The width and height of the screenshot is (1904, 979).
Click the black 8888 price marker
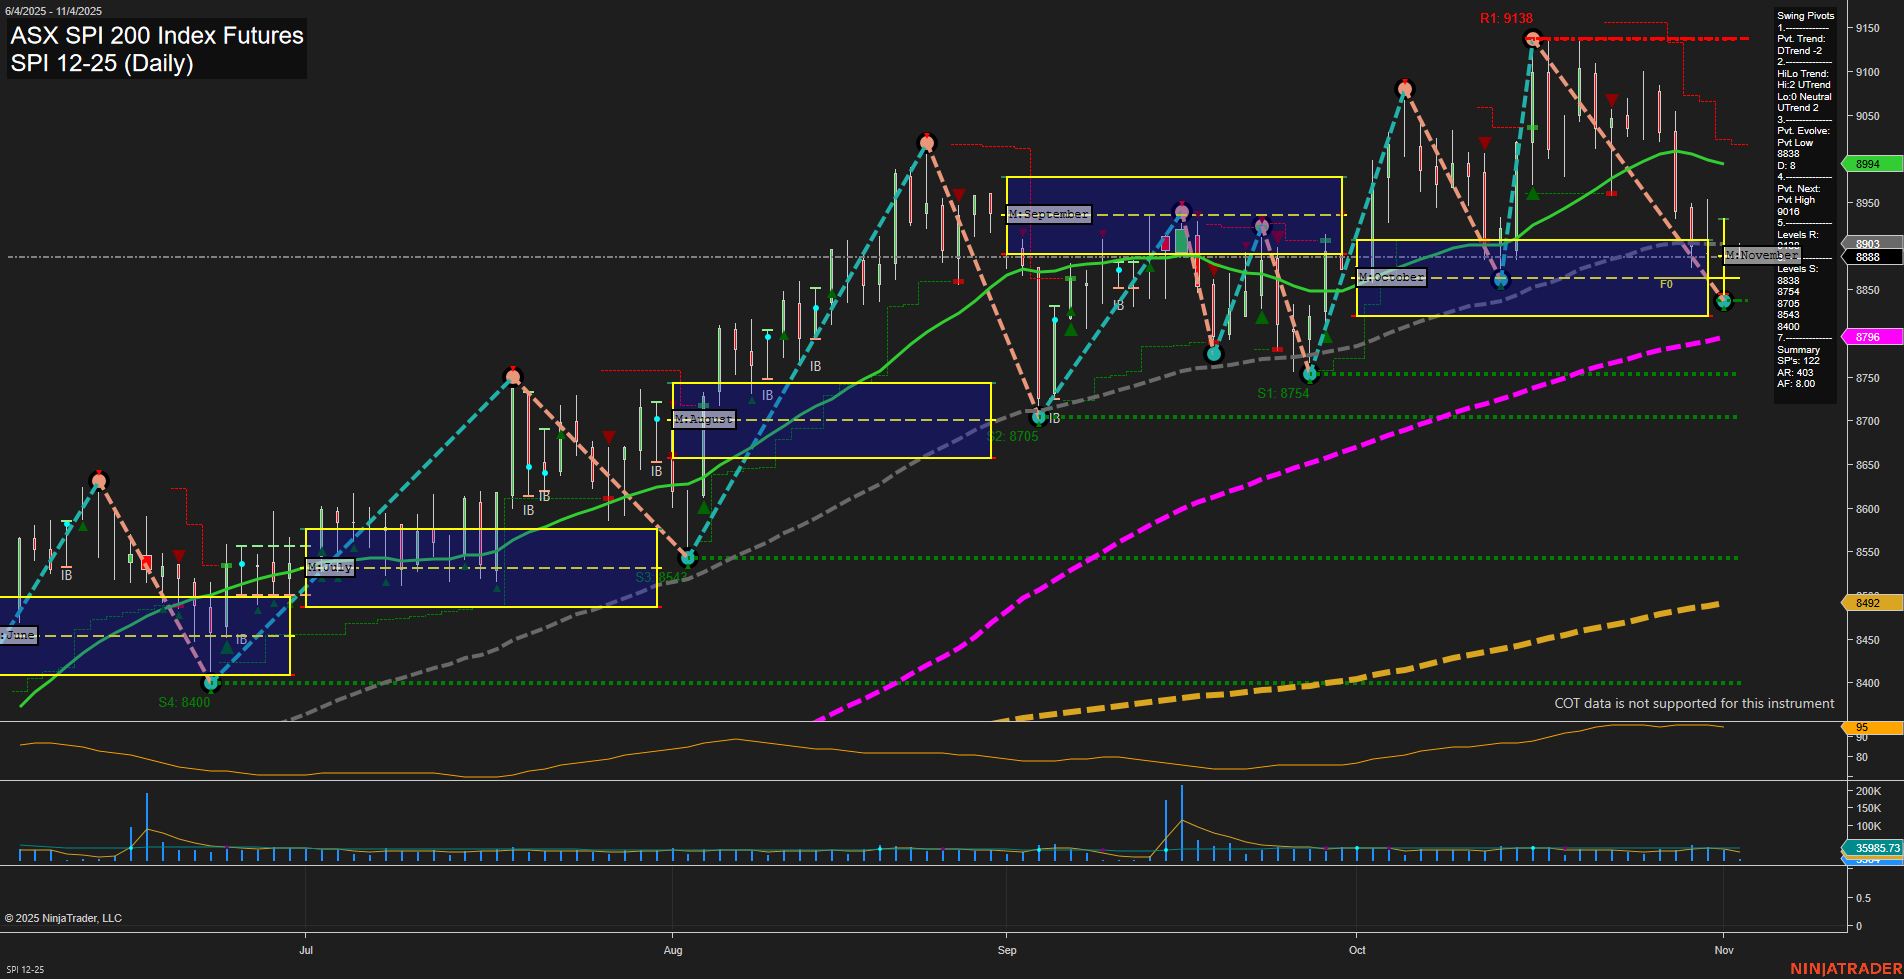tap(1868, 256)
